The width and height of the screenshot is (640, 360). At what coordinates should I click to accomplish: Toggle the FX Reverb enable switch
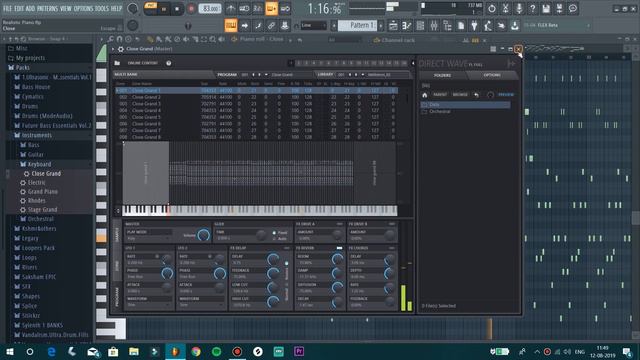click(x=339, y=248)
